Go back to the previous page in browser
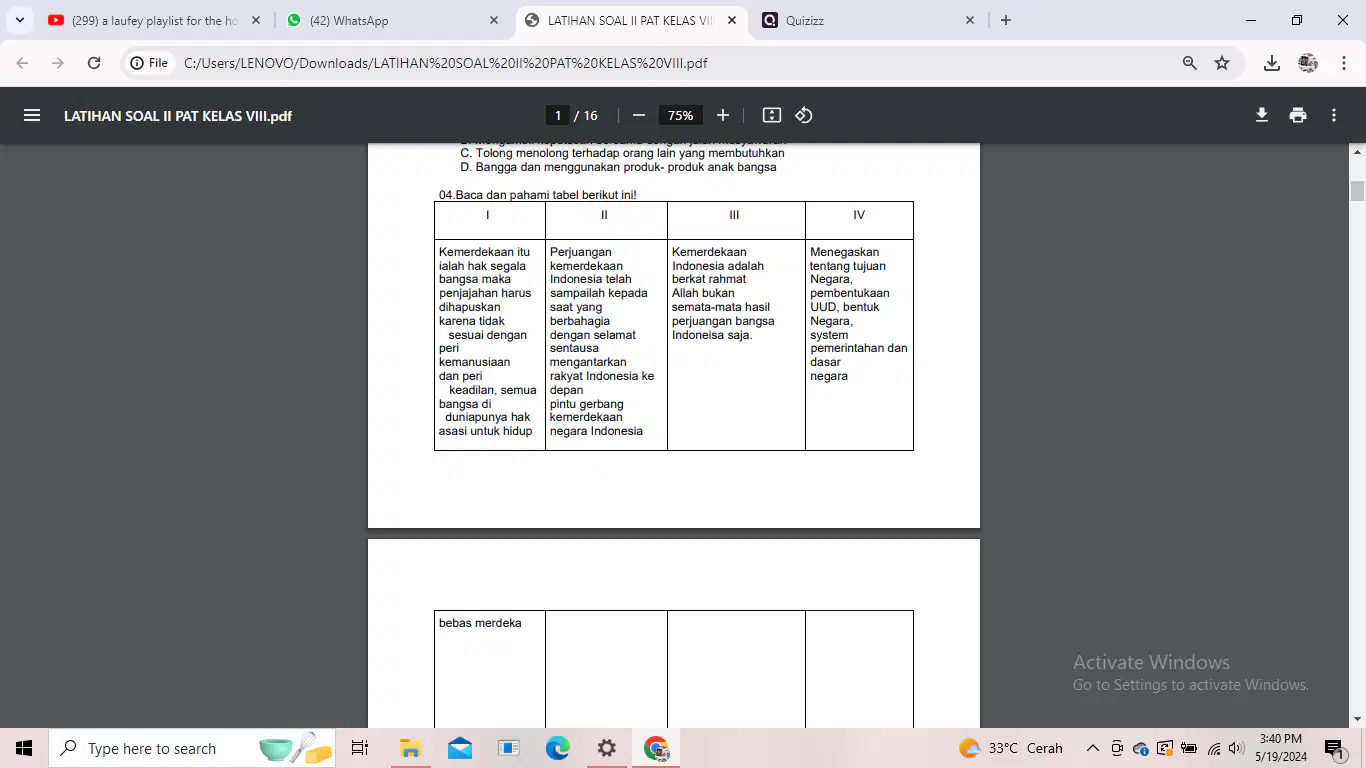This screenshot has height=768, width=1366. click(23, 63)
